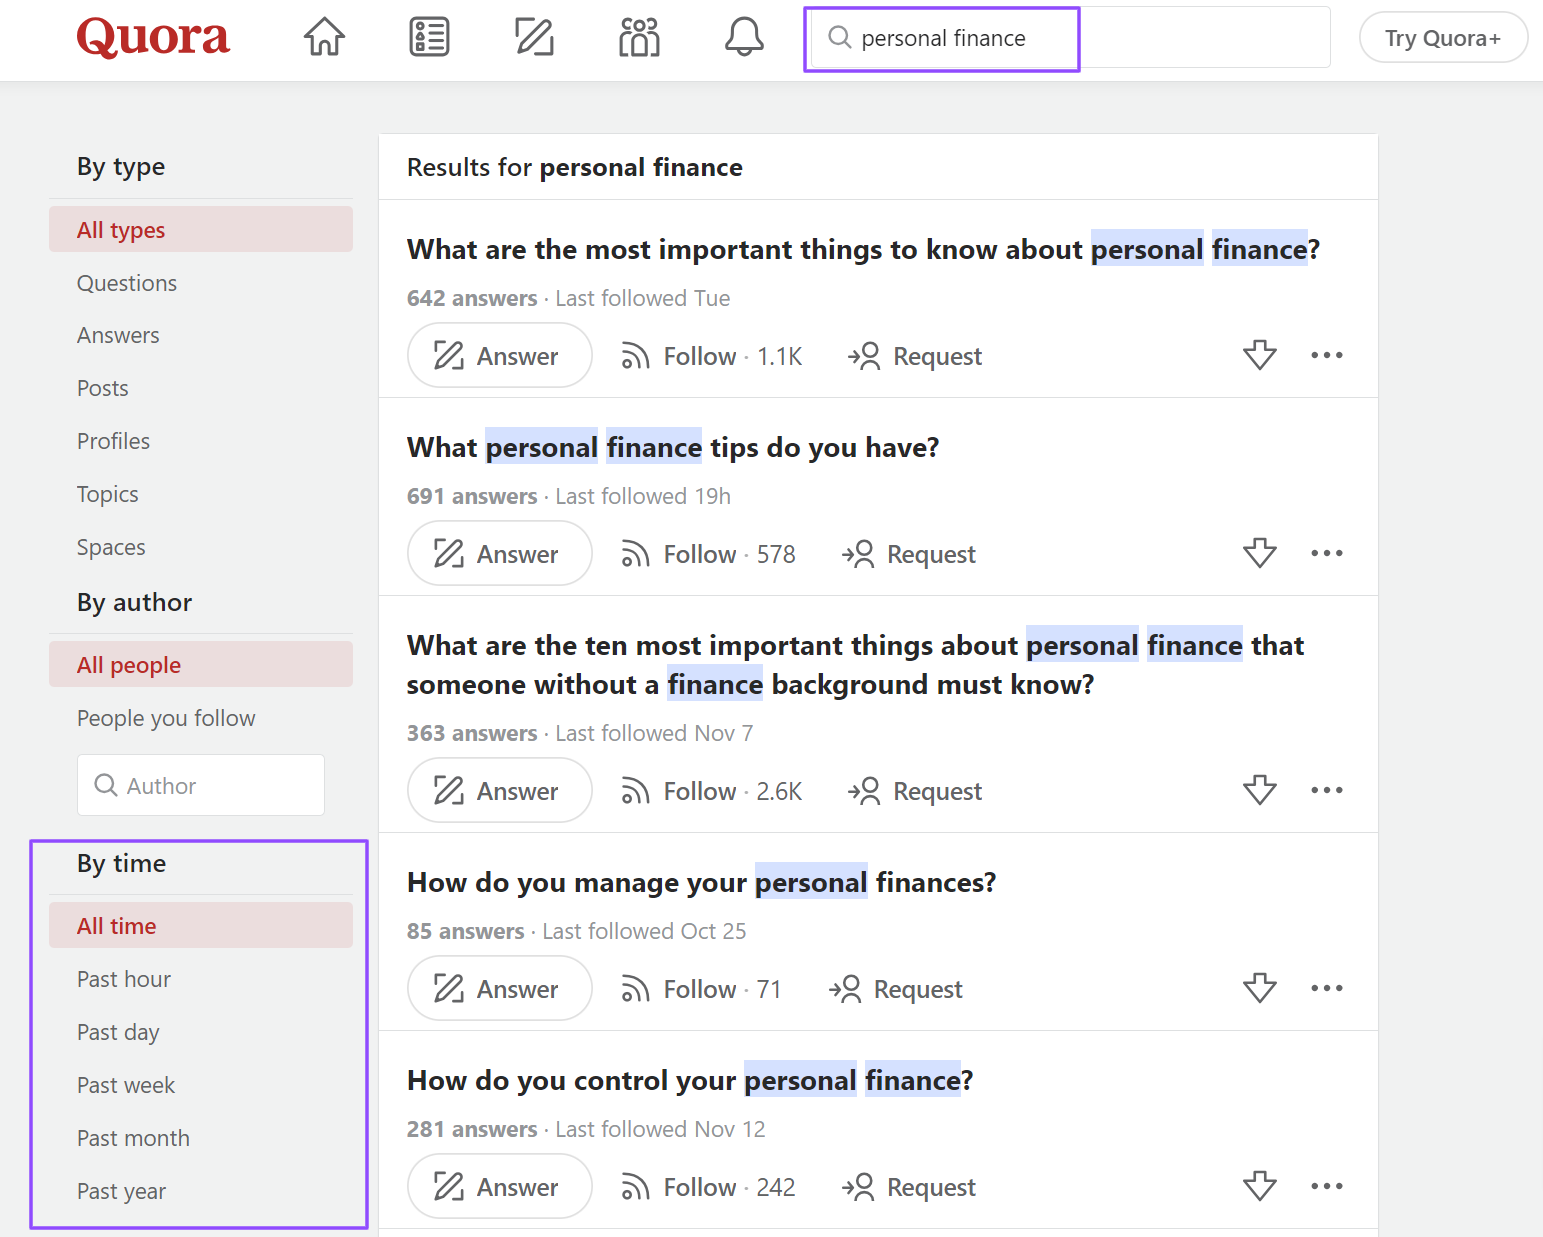Click the Author search field
The width and height of the screenshot is (1543, 1237).
click(x=200, y=785)
